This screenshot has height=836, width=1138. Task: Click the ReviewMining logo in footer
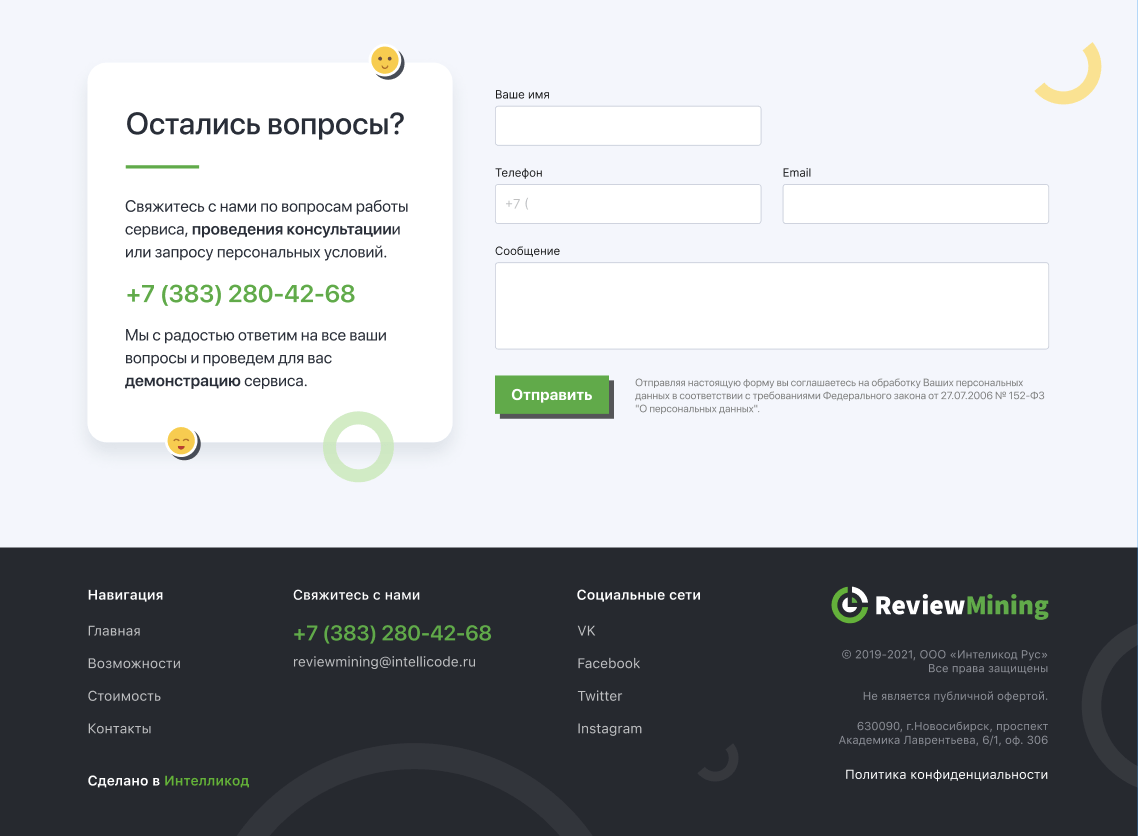[940, 605]
